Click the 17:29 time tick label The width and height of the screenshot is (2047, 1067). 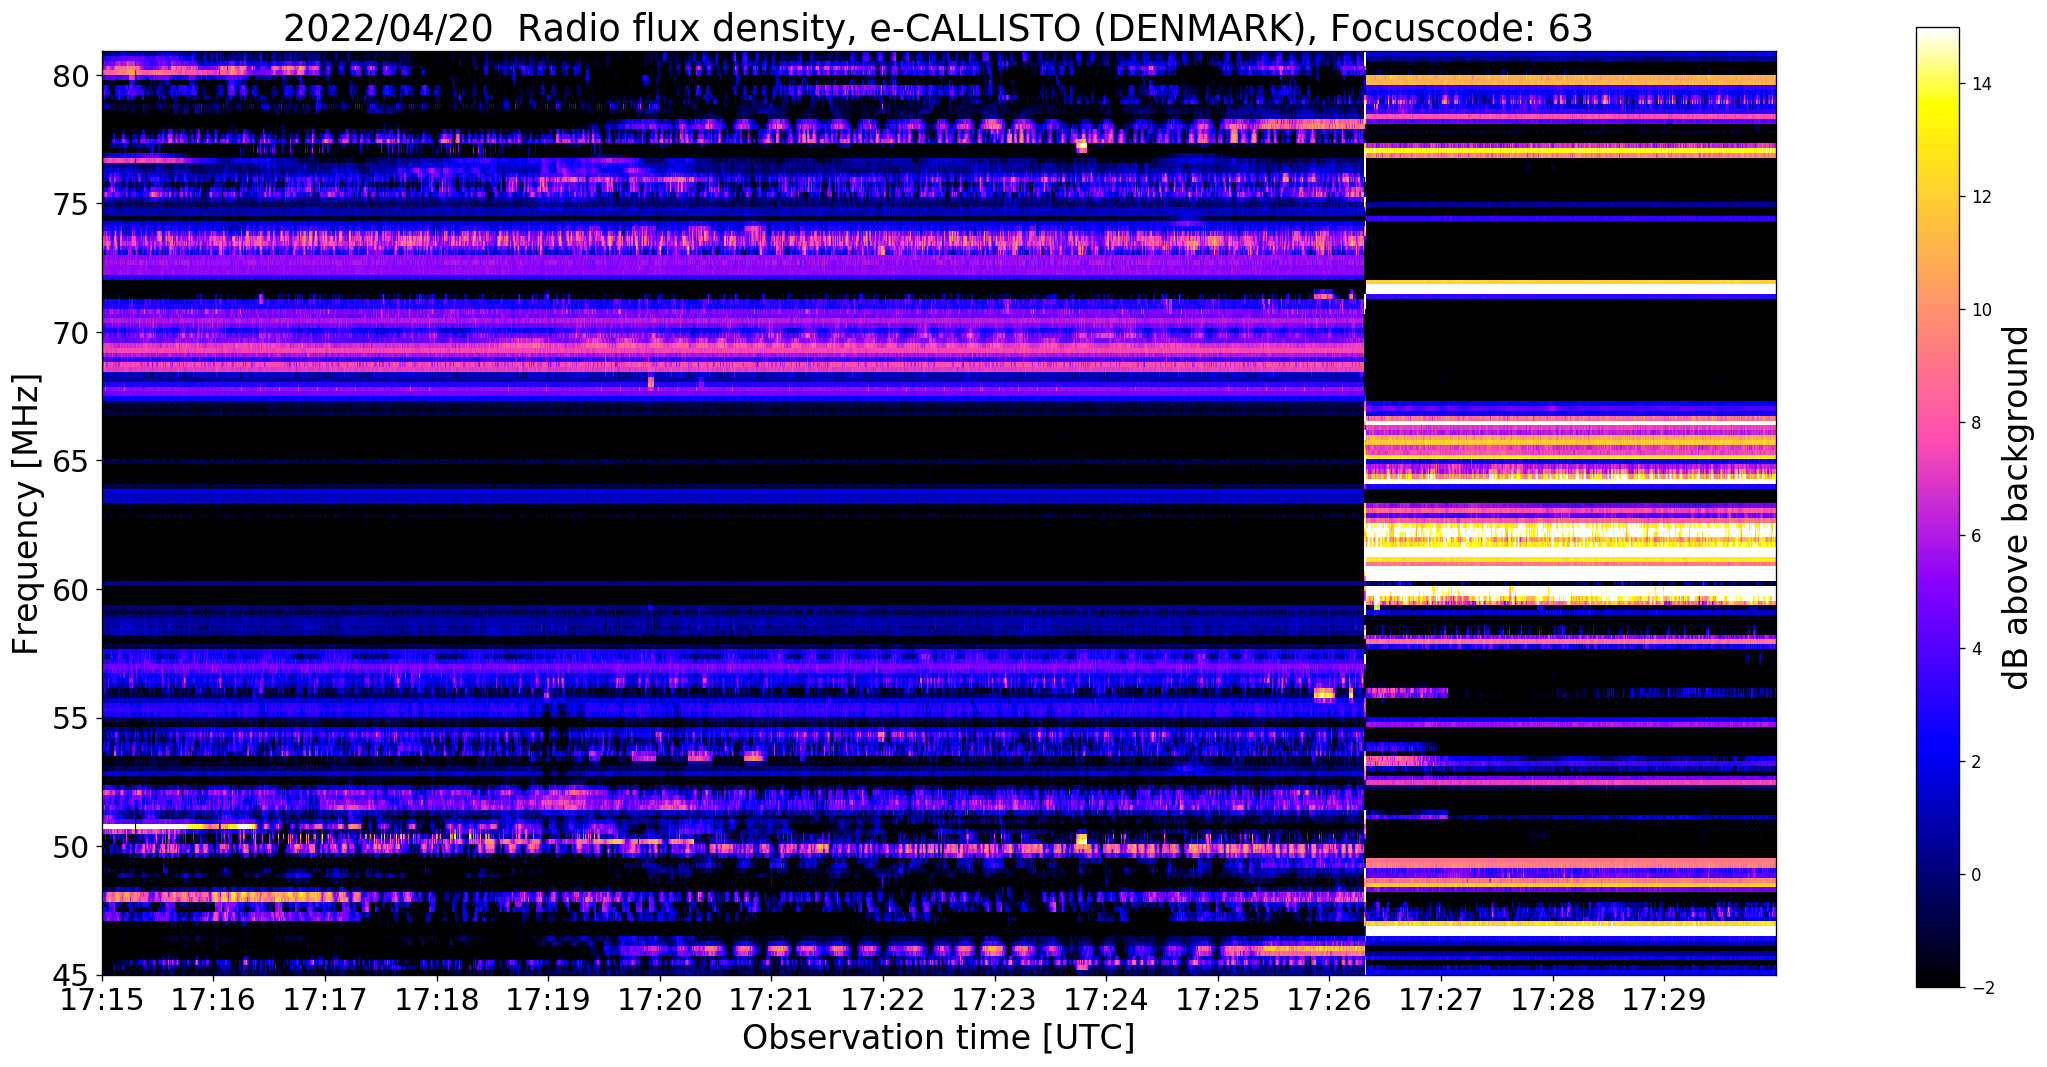[1665, 999]
